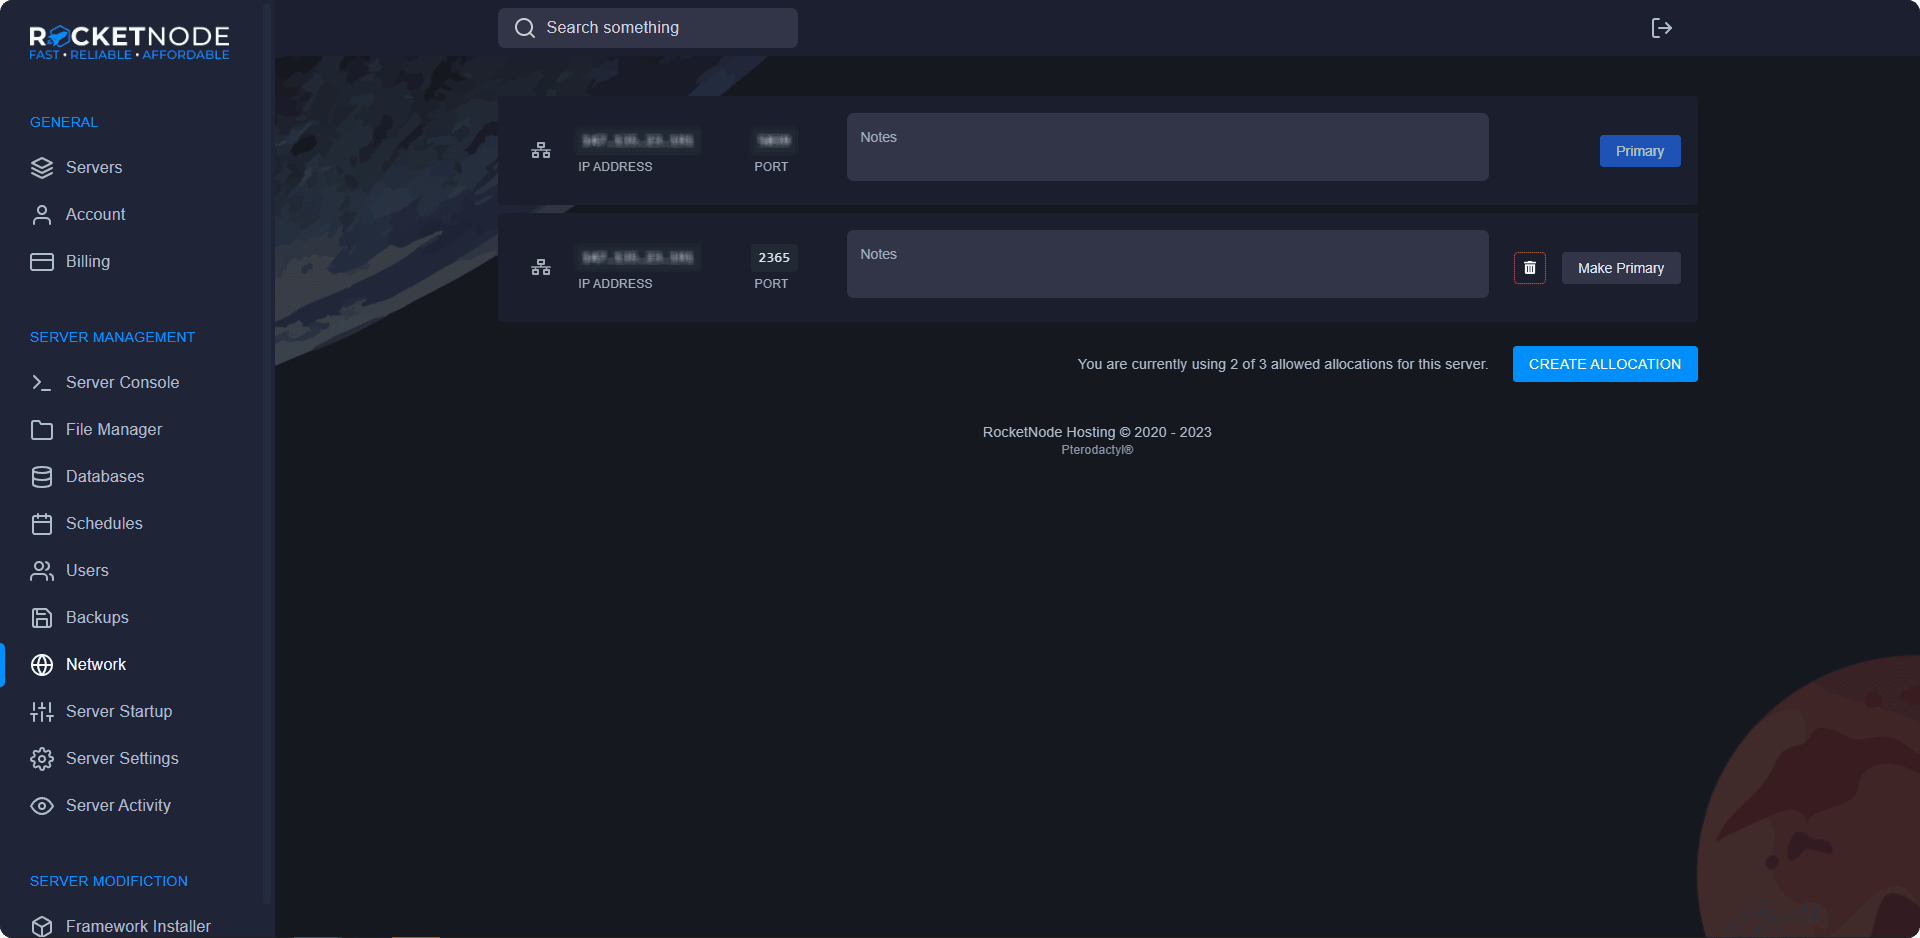The height and width of the screenshot is (938, 1920).
Task: Click the Primary button on first allocation
Action: pos(1639,151)
